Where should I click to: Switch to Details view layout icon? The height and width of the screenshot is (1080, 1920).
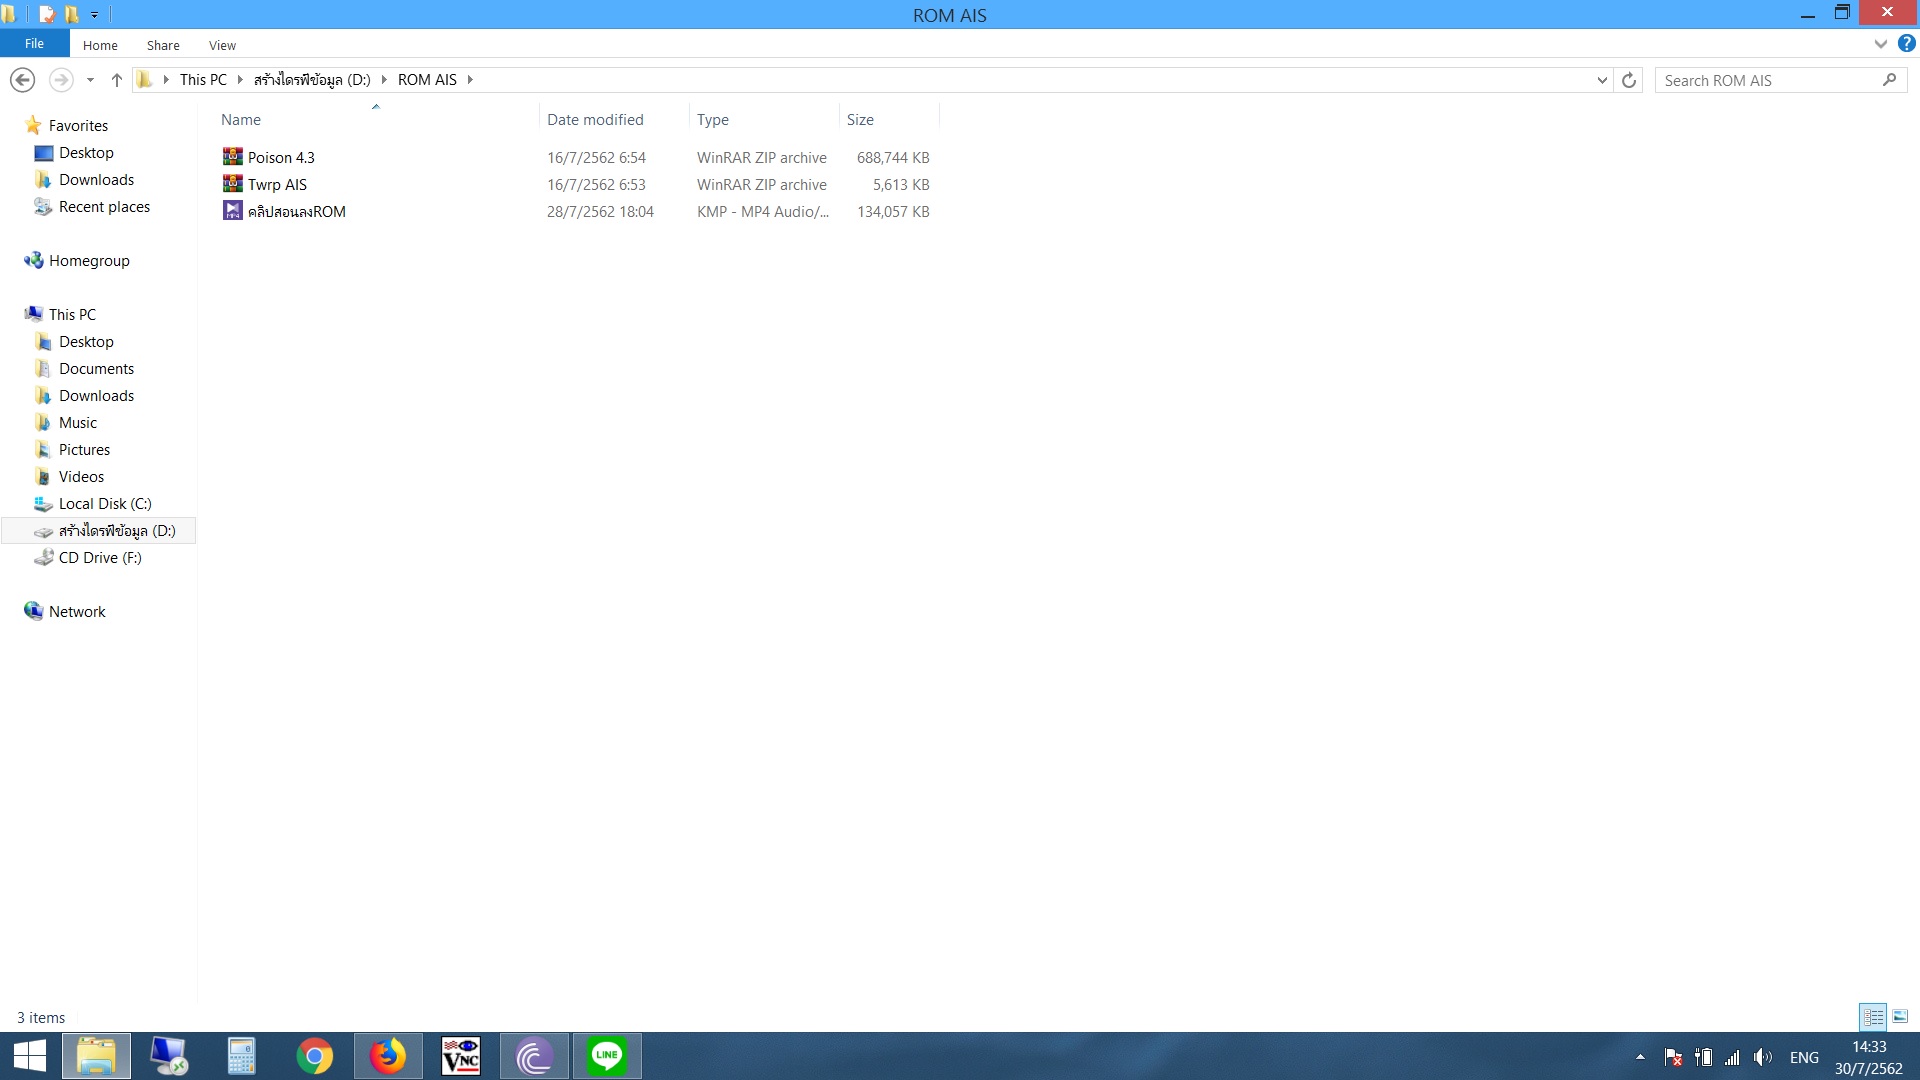coord(1873,1017)
